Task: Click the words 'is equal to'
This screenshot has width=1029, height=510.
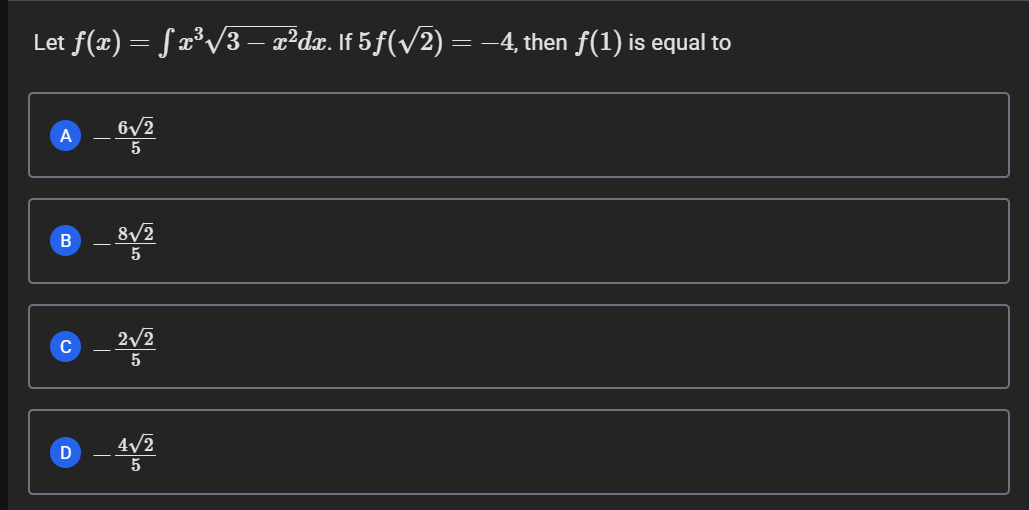Action: click(679, 44)
